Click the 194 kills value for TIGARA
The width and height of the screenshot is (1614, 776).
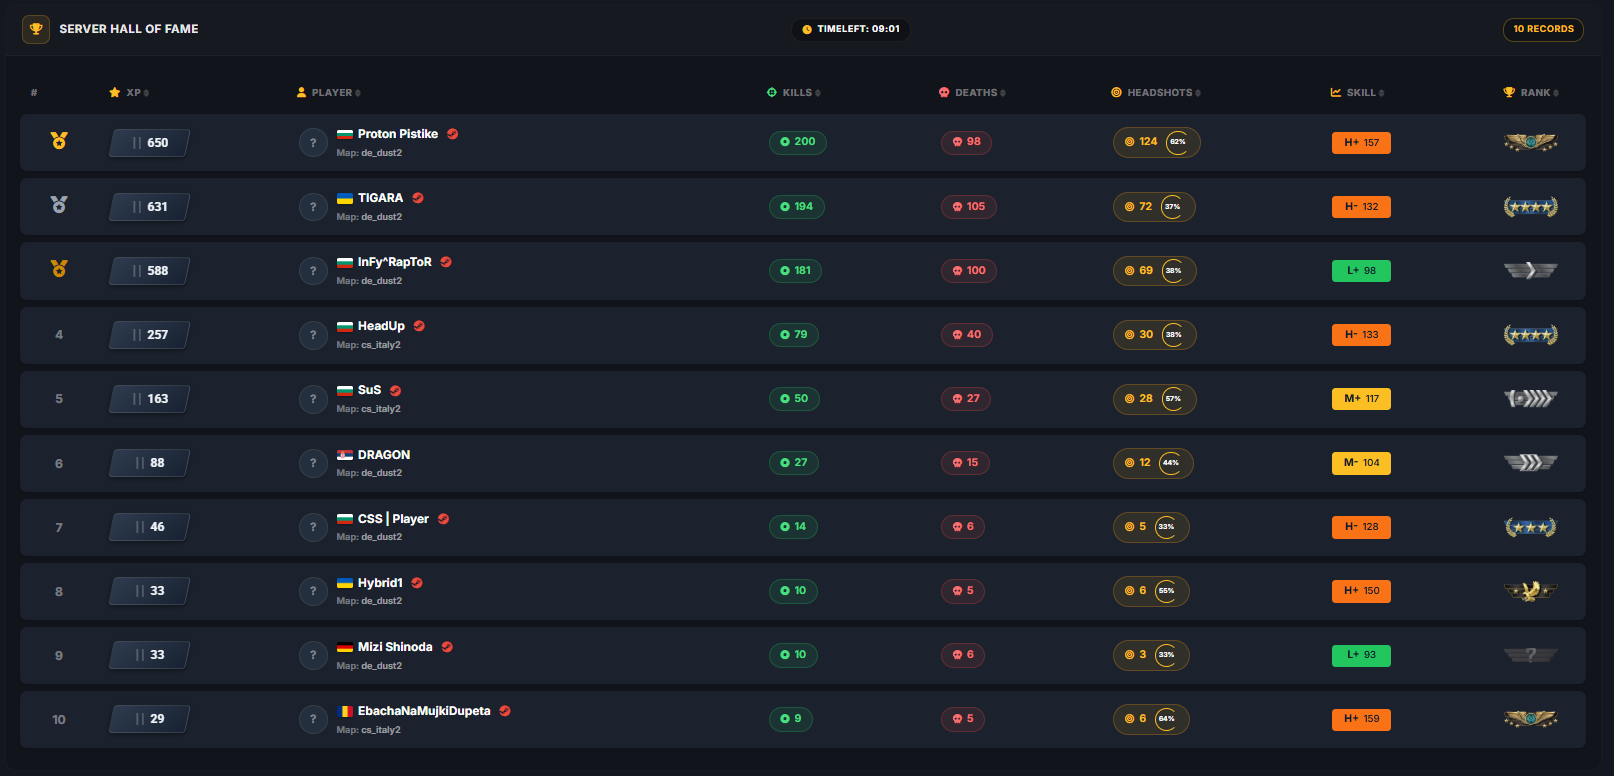coord(797,207)
